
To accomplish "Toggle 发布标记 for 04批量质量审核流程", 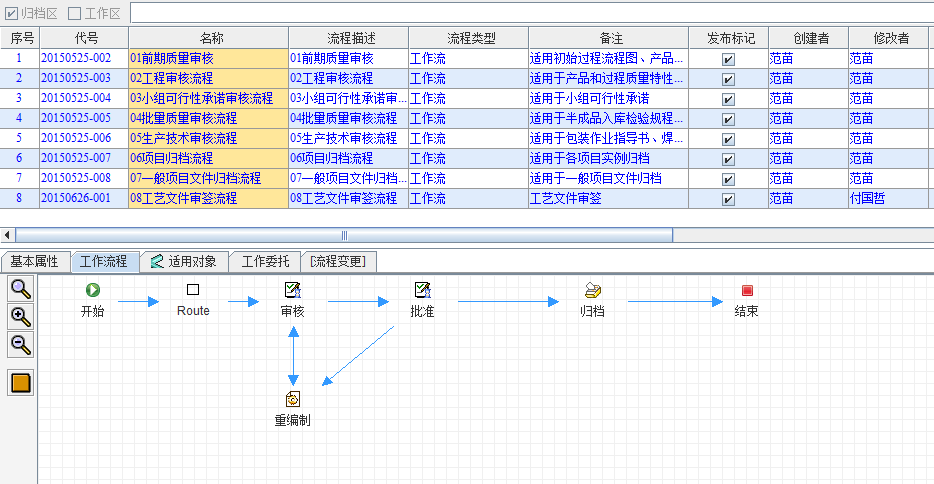I will [728, 119].
